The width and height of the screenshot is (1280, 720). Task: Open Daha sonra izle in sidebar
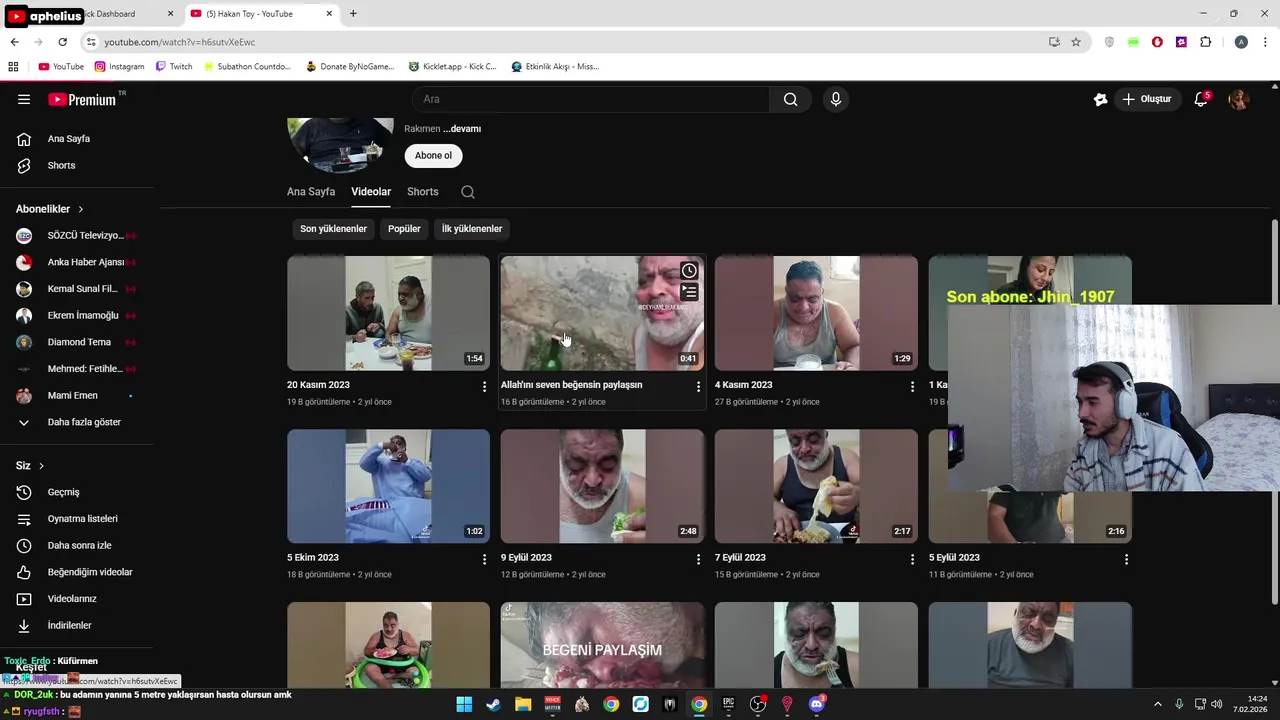click(x=77, y=546)
